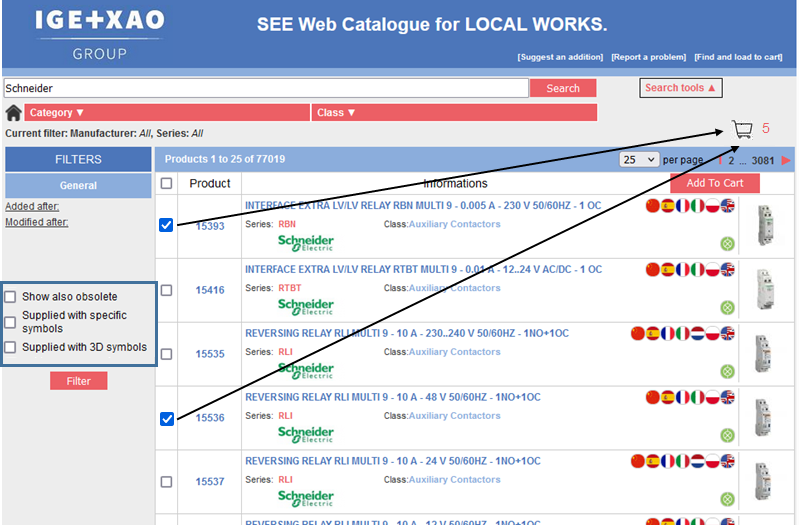799x525 pixels.
Task: Select the Polish flag for product 15416
Action: tap(712, 270)
